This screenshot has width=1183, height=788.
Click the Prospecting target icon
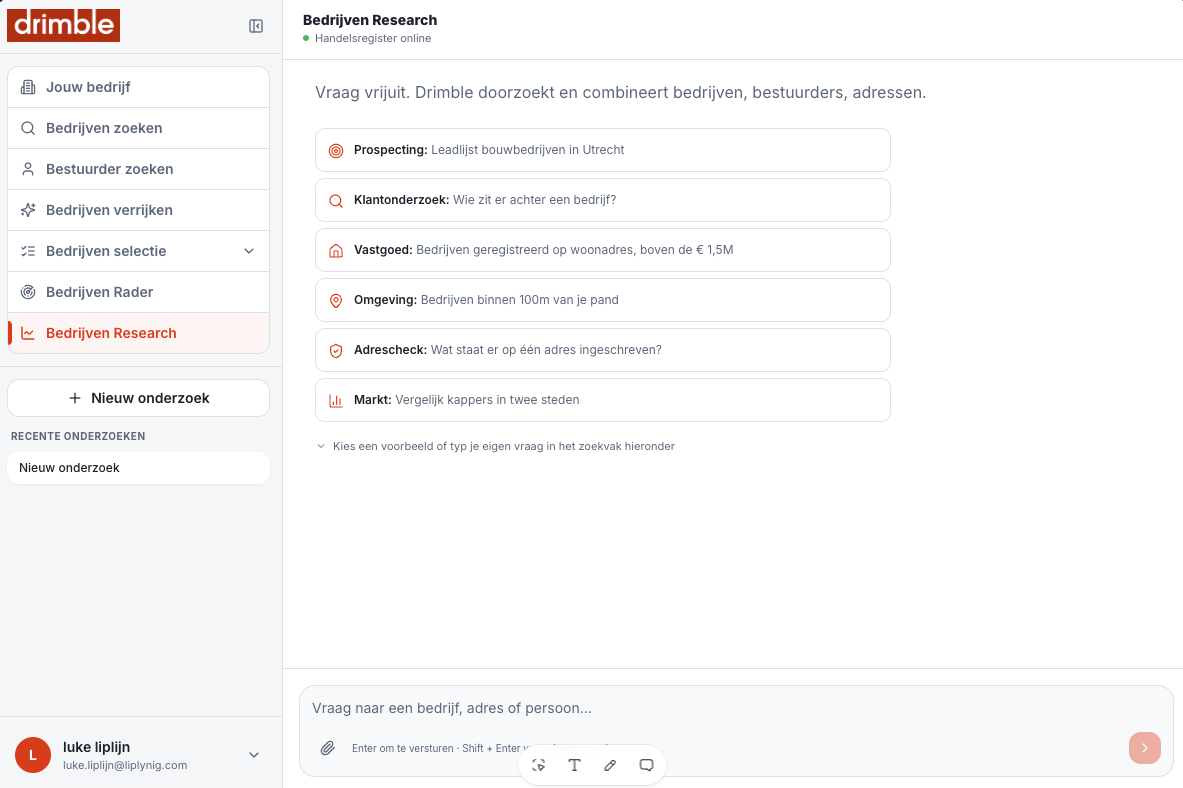pyautogui.click(x=336, y=151)
